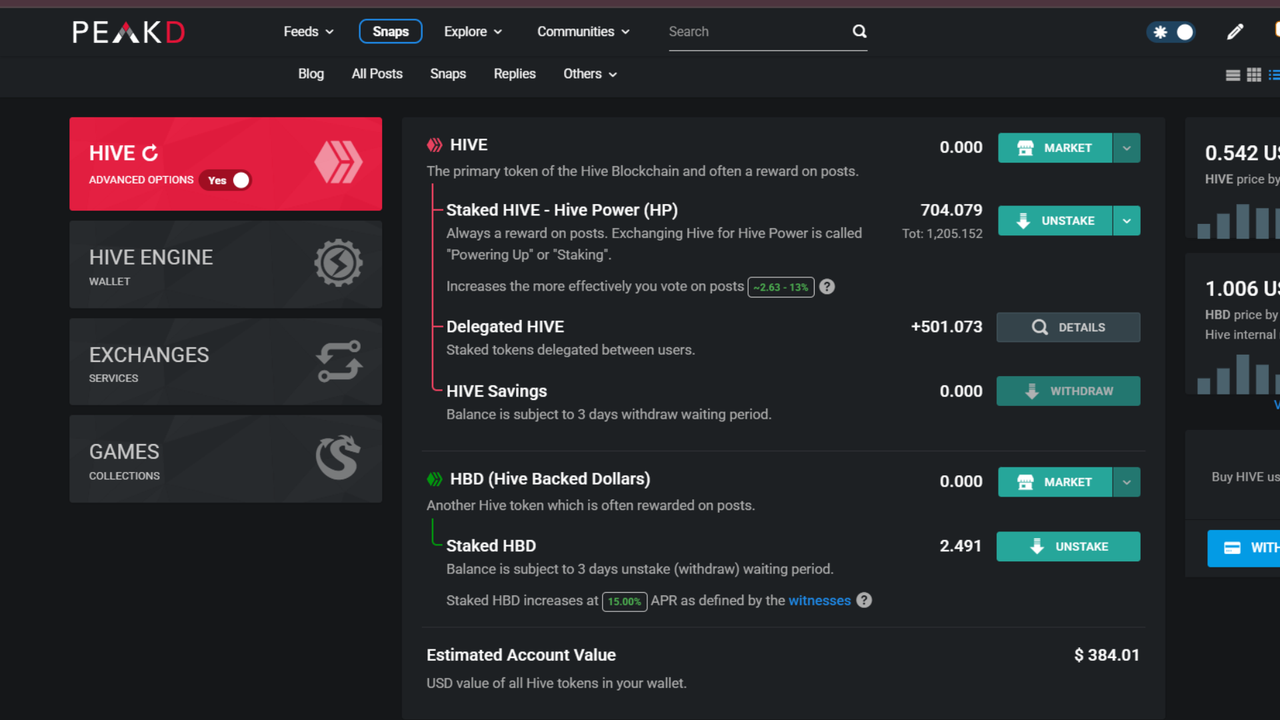Select the HIVE wallet card

226,164
